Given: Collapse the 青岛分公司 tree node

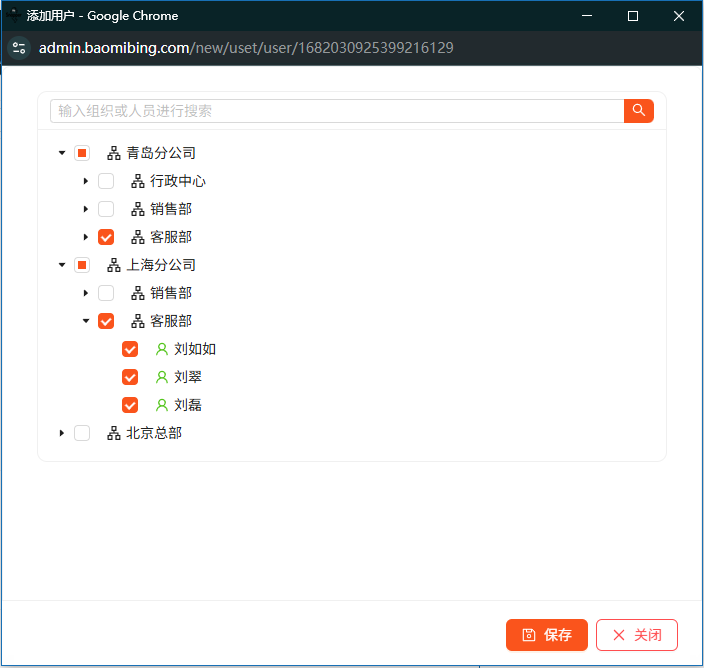Looking at the screenshot, I should point(62,153).
